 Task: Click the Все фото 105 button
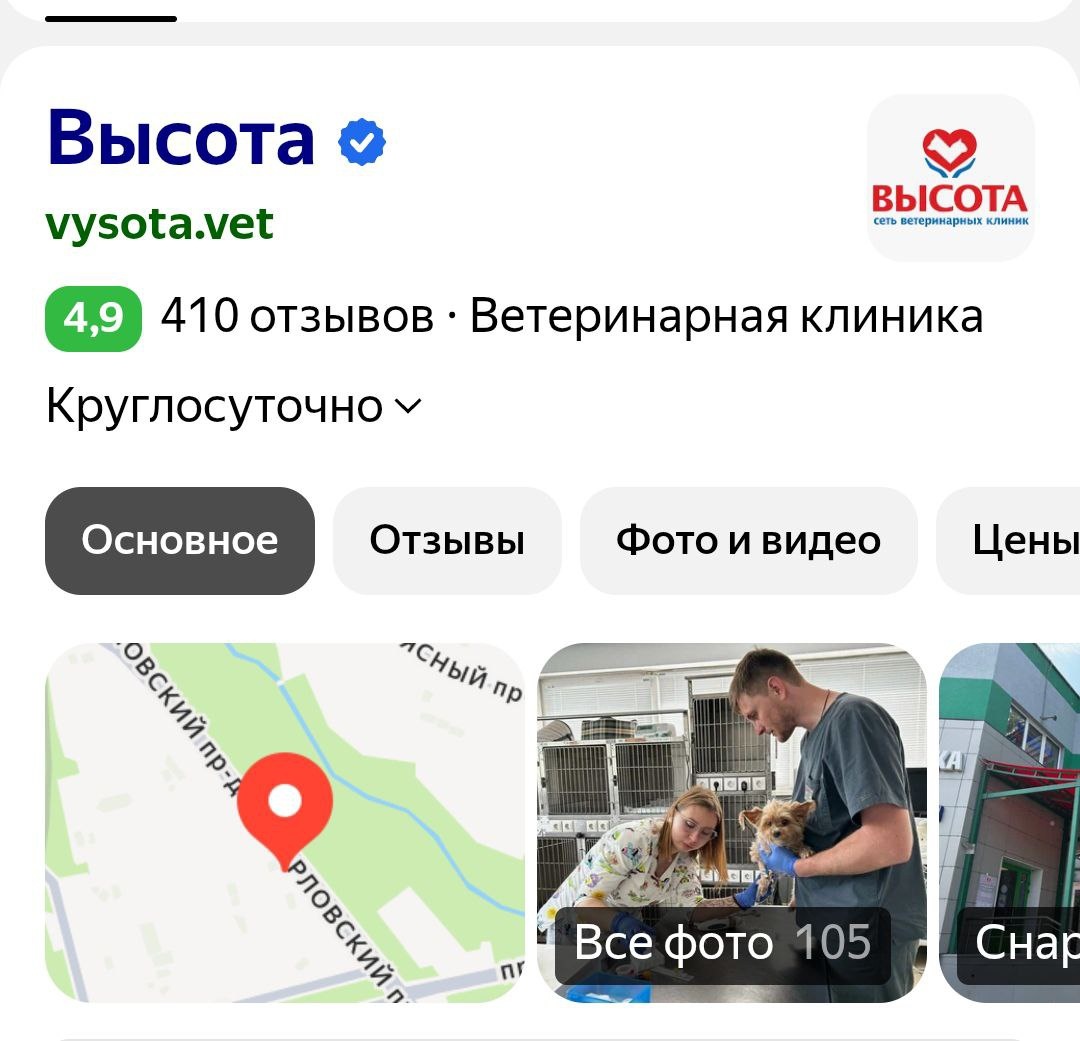click(723, 942)
